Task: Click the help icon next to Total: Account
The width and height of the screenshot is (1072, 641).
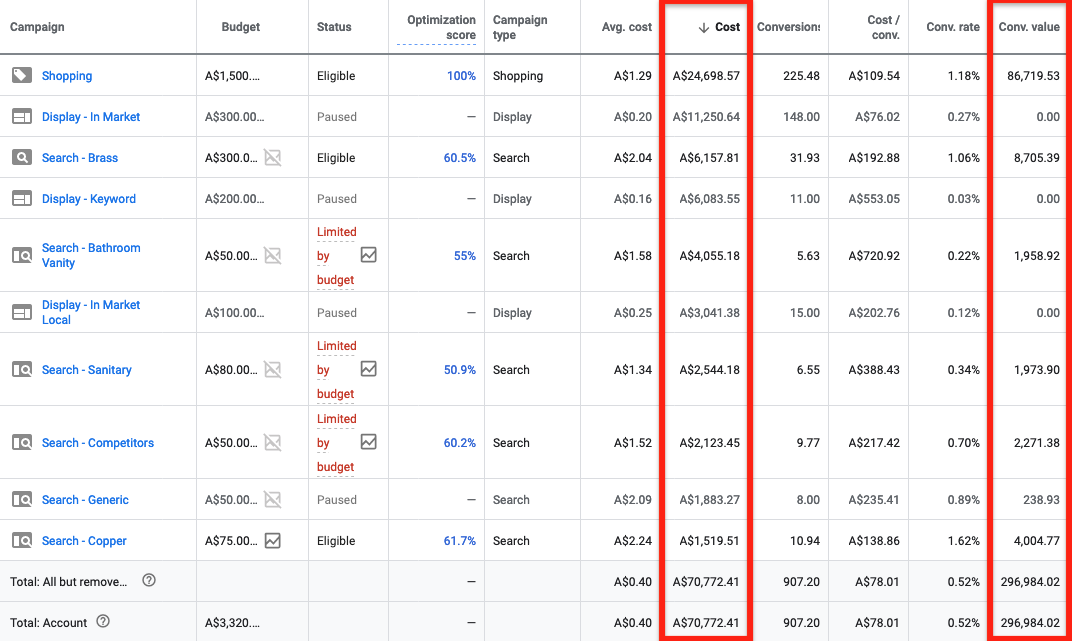Action: point(102,622)
